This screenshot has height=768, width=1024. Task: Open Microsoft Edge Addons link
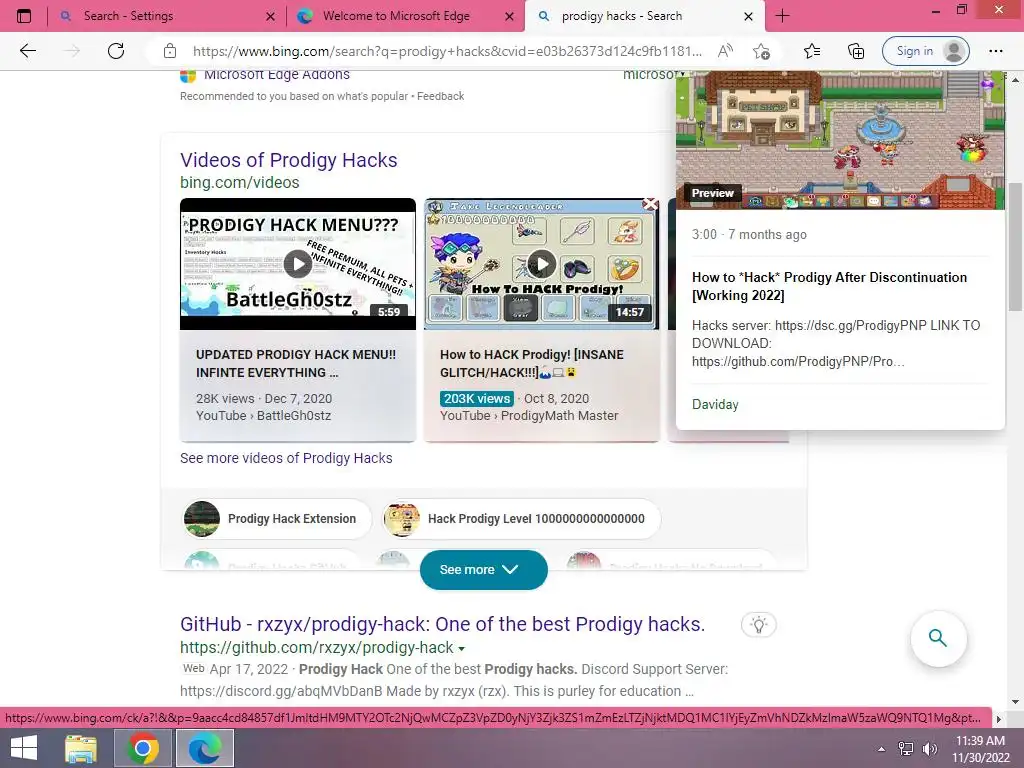tap(277, 75)
